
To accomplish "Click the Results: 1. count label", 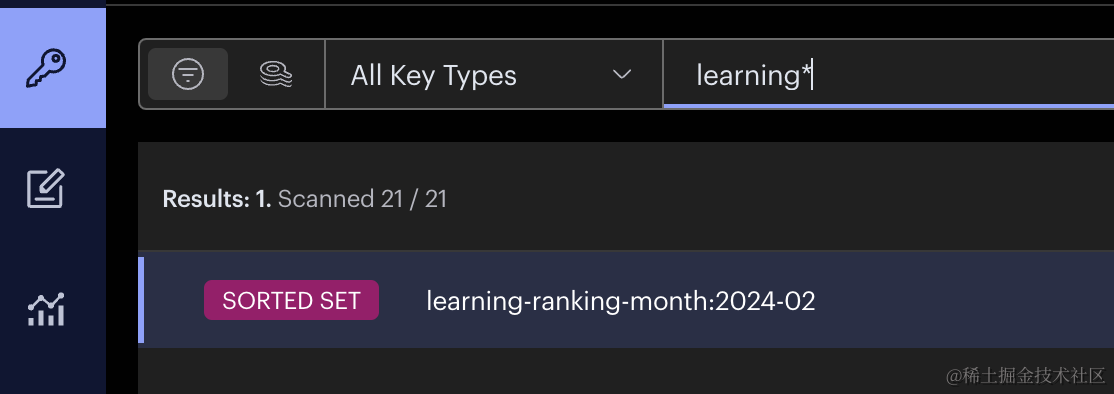I will [217, 199].
